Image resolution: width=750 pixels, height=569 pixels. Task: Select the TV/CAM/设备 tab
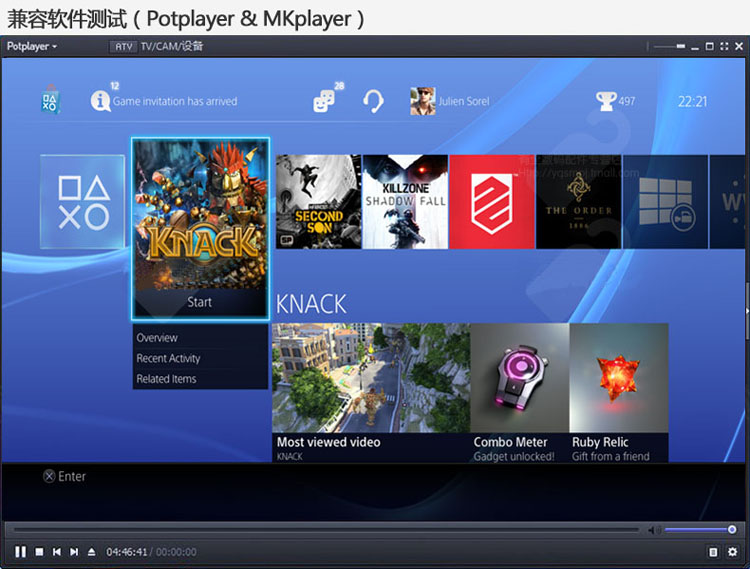(x=172, y=46)
